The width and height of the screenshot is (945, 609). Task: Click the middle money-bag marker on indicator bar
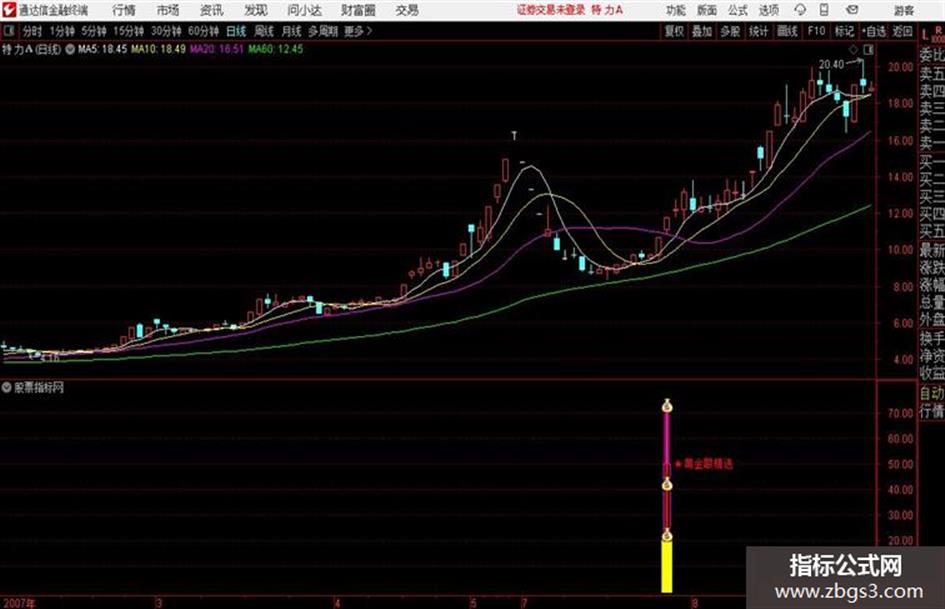pos(667,484)
